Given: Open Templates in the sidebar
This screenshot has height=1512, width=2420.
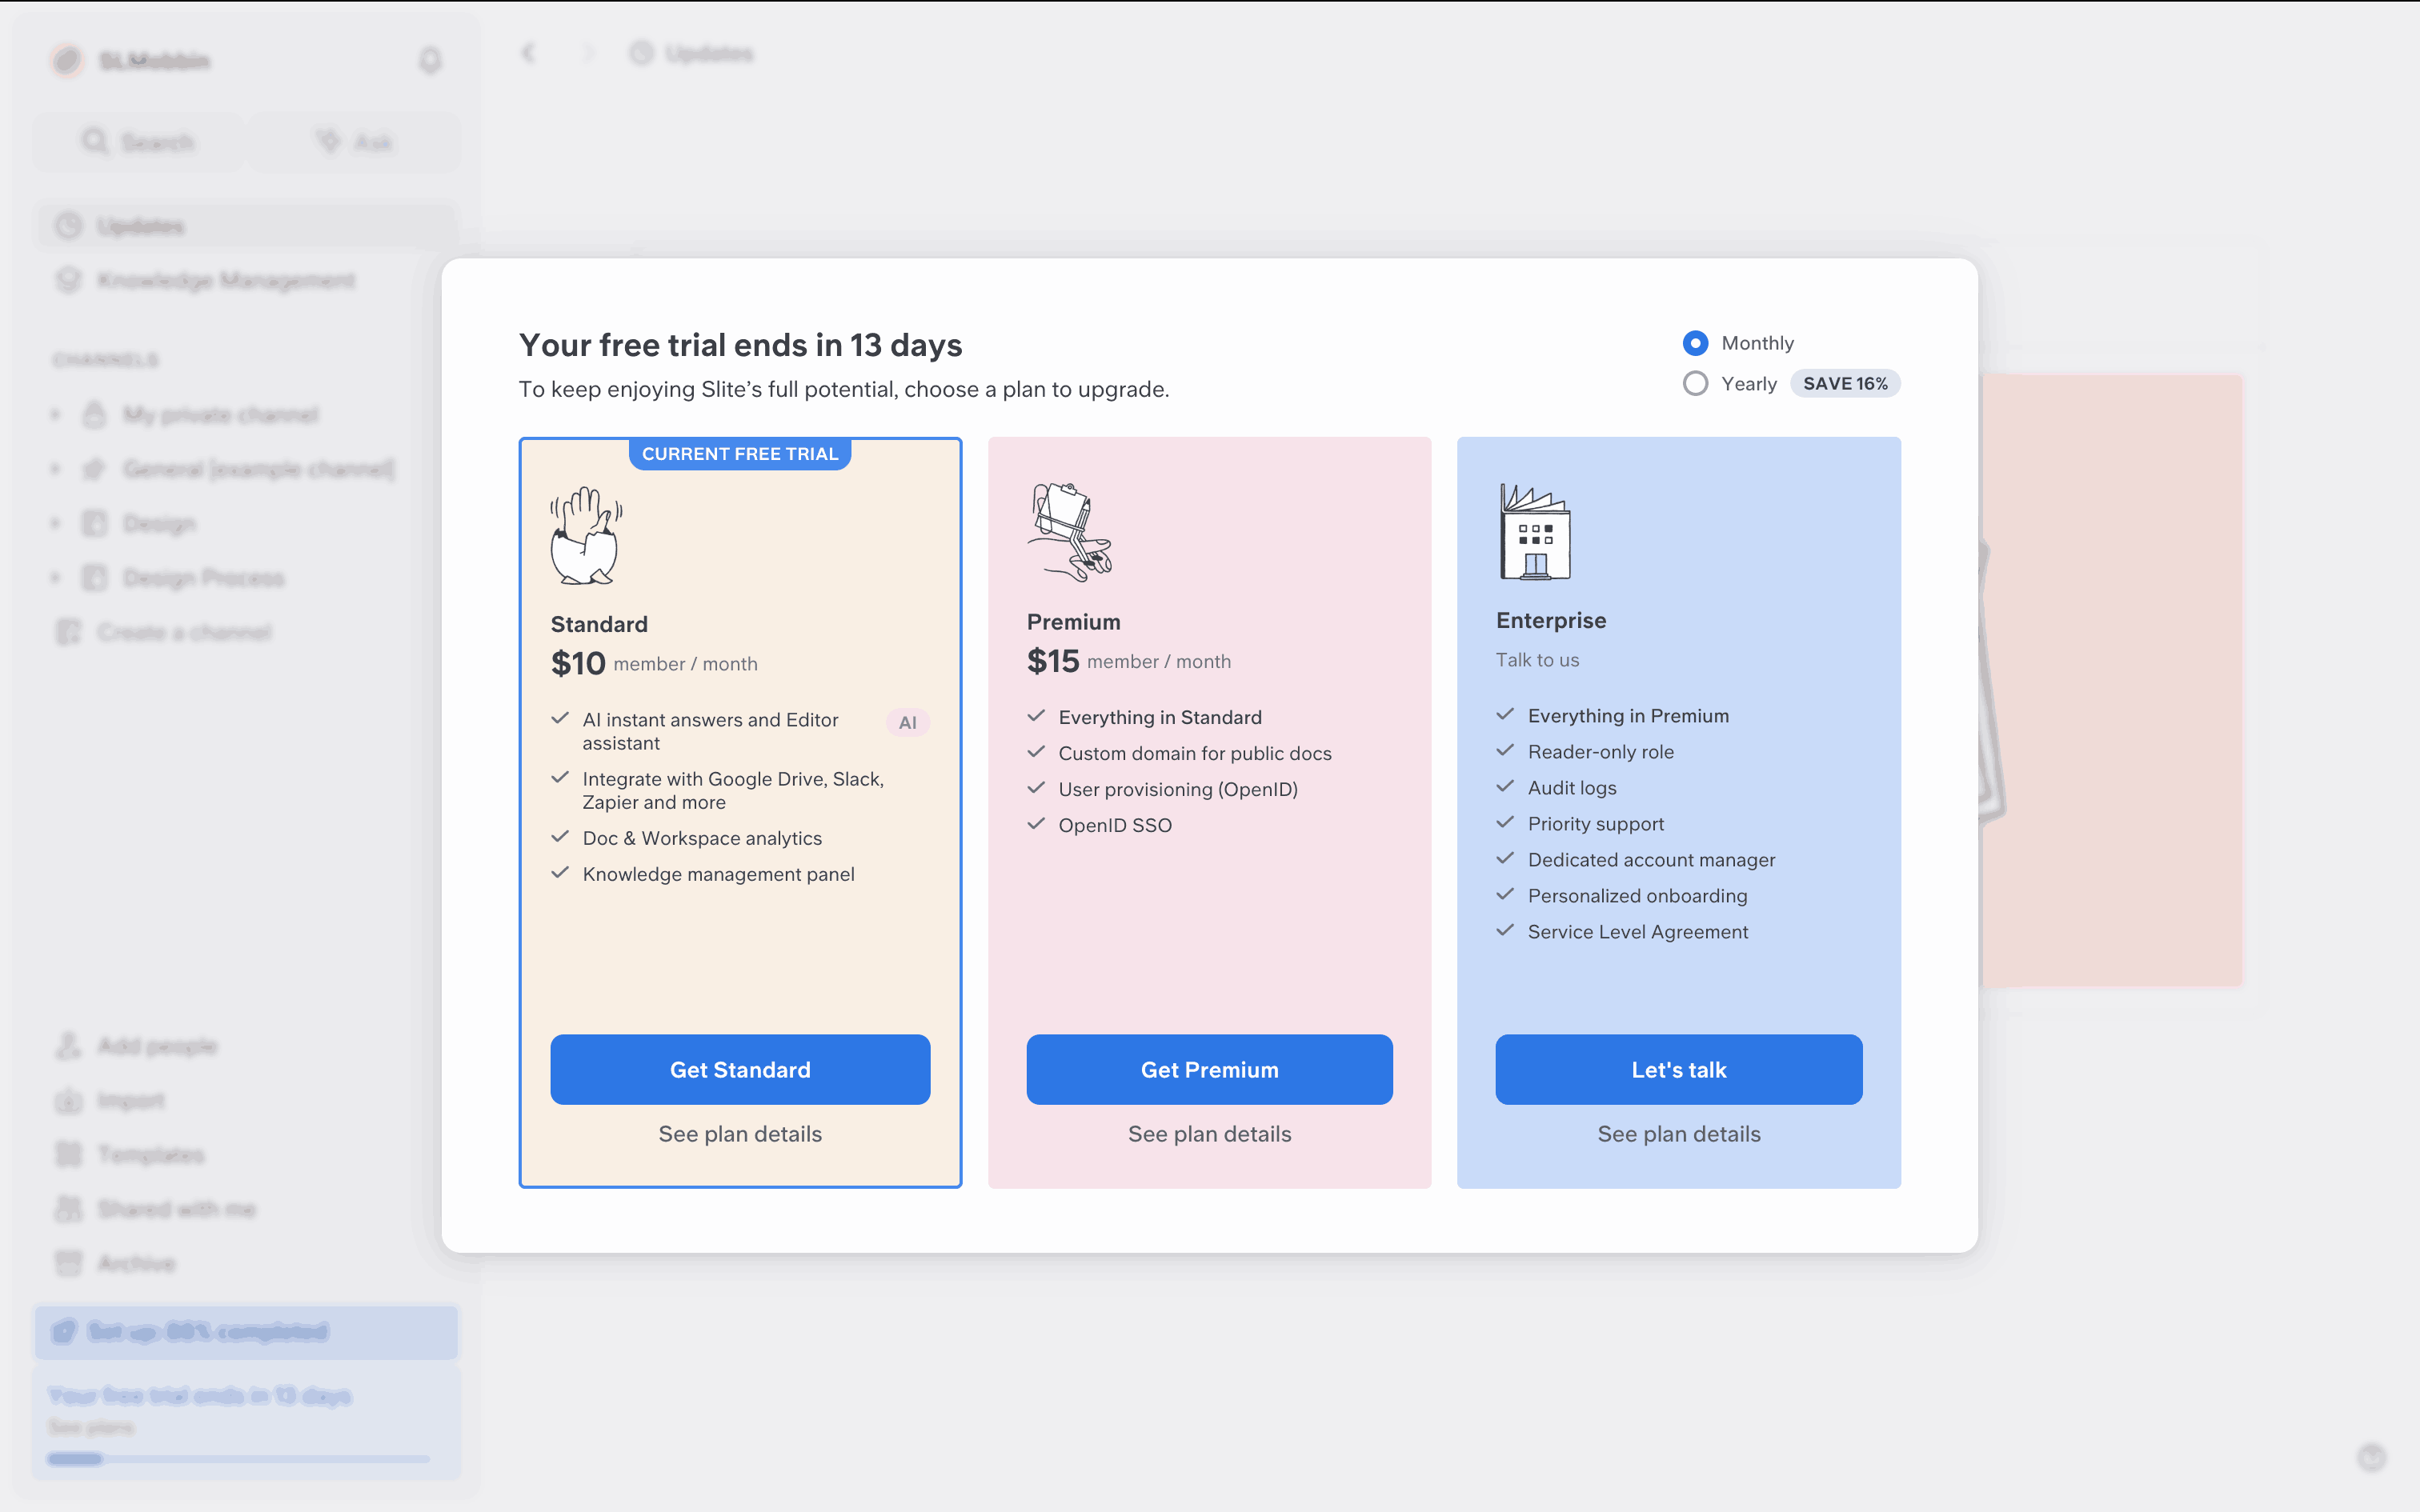Looking at the screenshot, I should (x=150, y=1155).
